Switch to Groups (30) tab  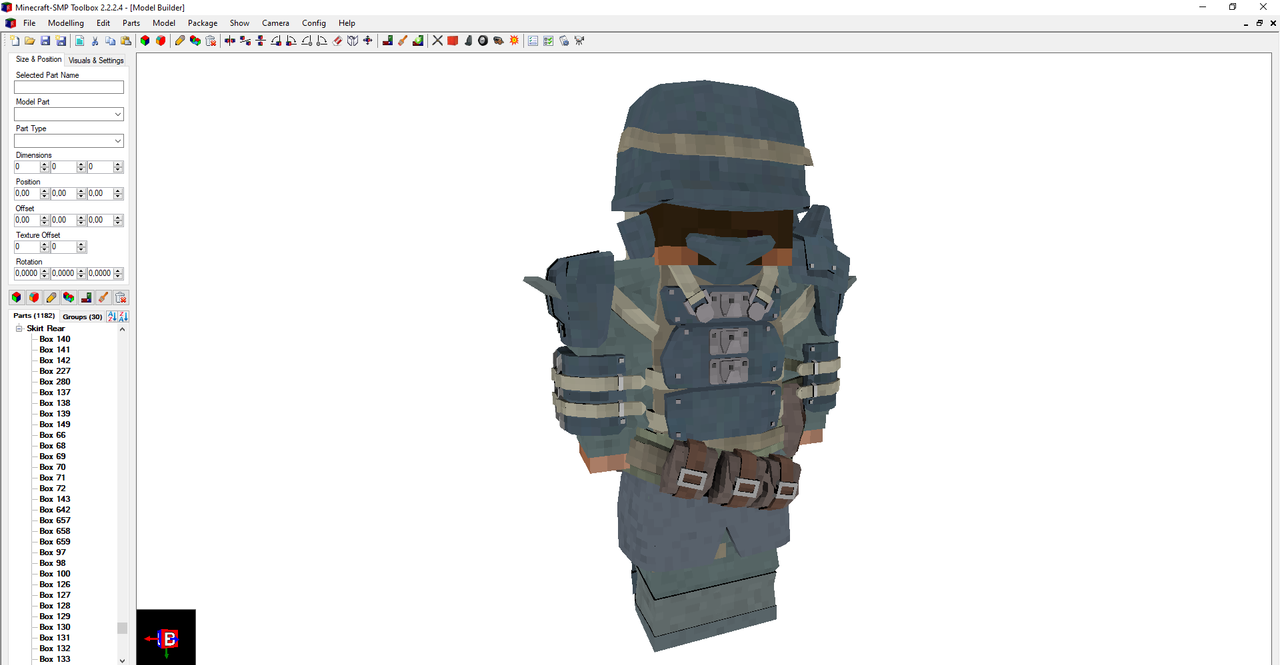coord(83,316)
